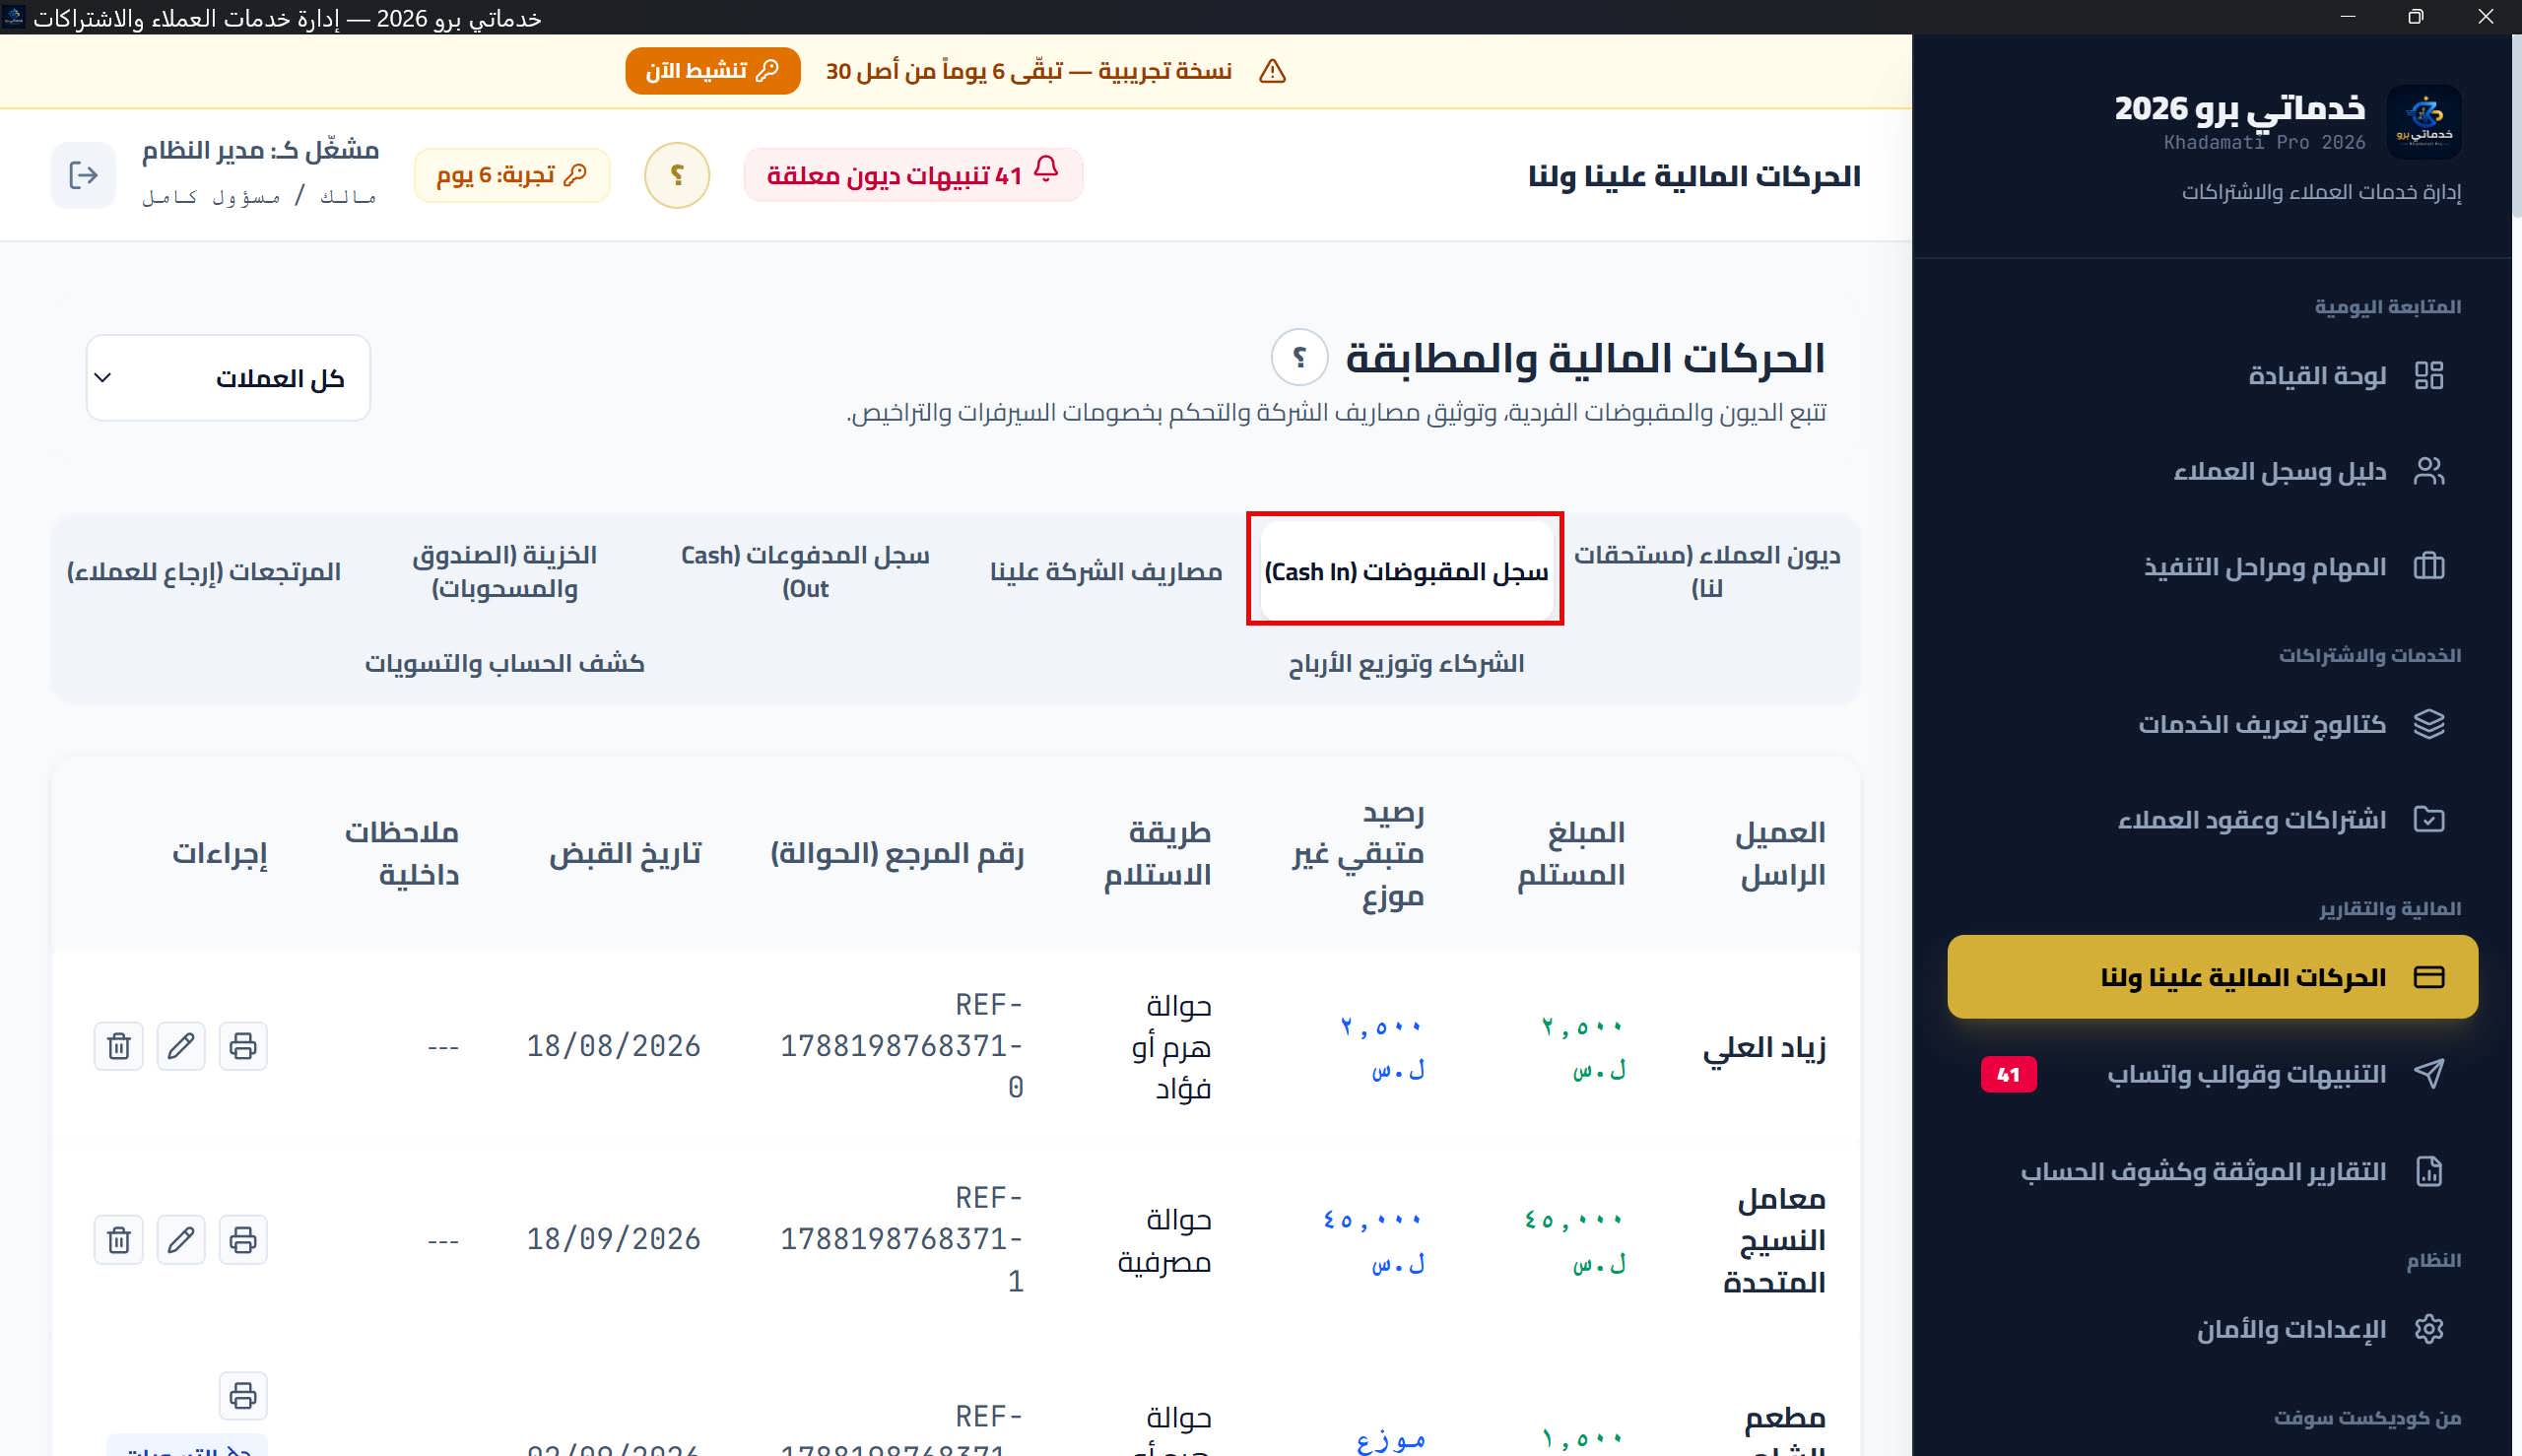Switch to ديون العملاء (مستحقات لنا) tab
Image resolution: width=2522 pixels, height=1456 pixels.
(1707, 571)
